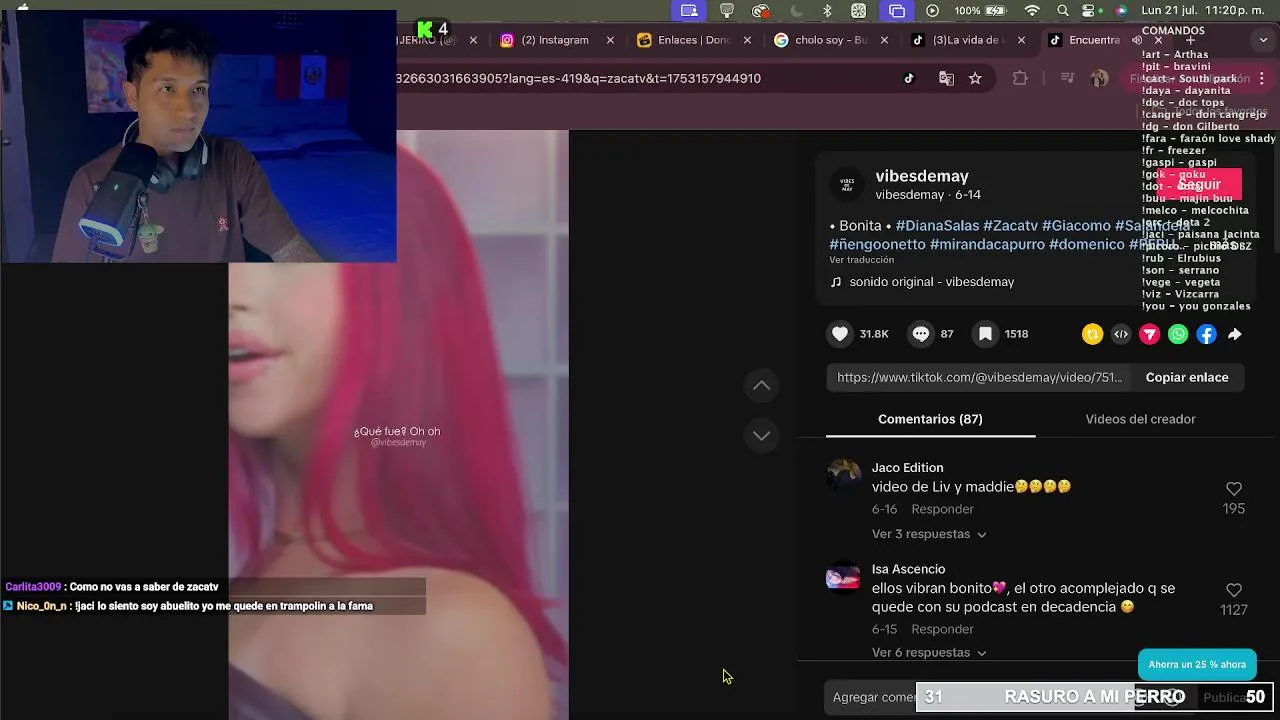Go to previous video with up arrow
The width and height of the screenshot is (1280, 720).
[762, 385]
